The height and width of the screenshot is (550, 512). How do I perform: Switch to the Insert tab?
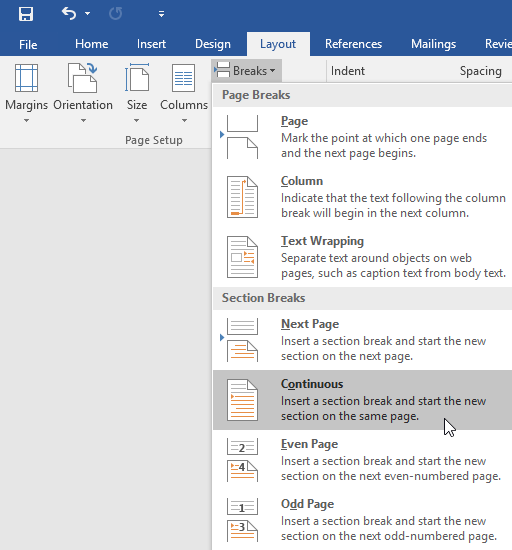(x=151, y=44)
